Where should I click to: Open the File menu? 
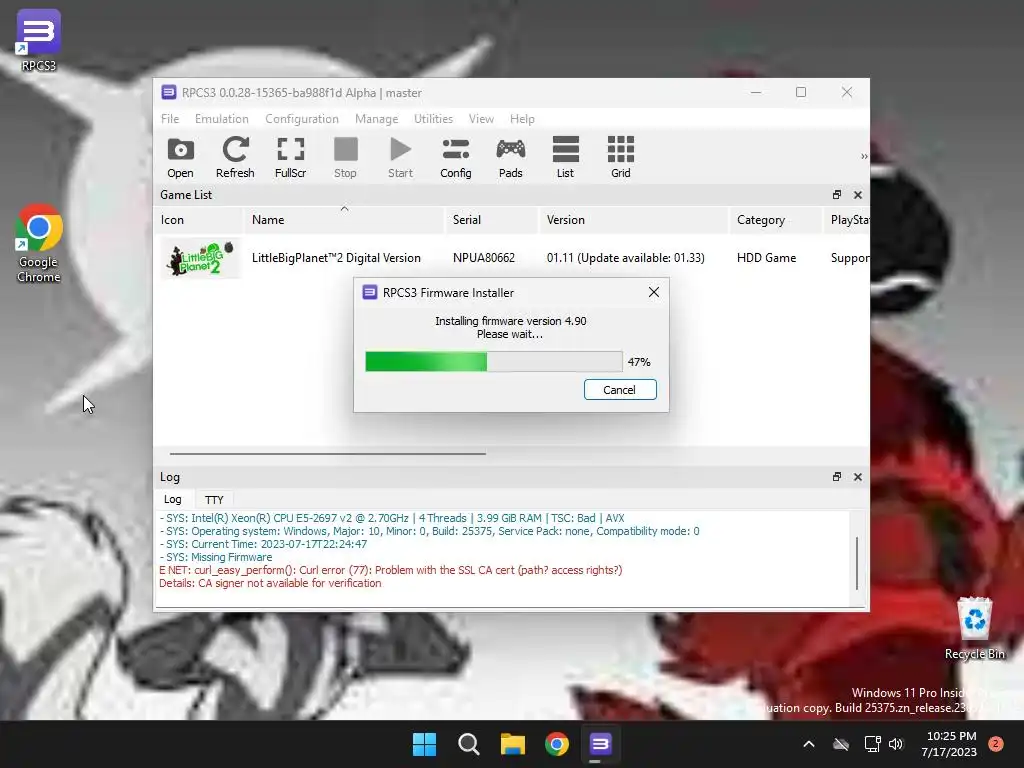[x=170, y=119]
